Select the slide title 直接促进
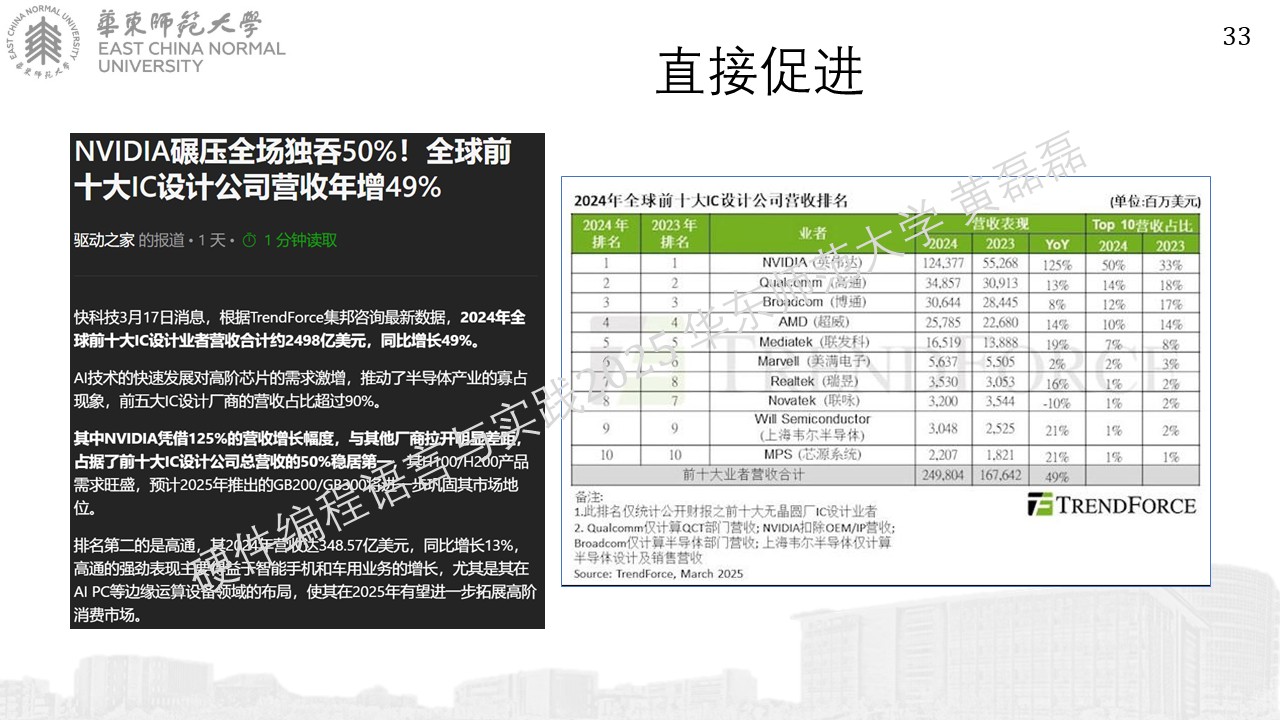Viewport: 1280px width, 720px height. coord(759,73)
